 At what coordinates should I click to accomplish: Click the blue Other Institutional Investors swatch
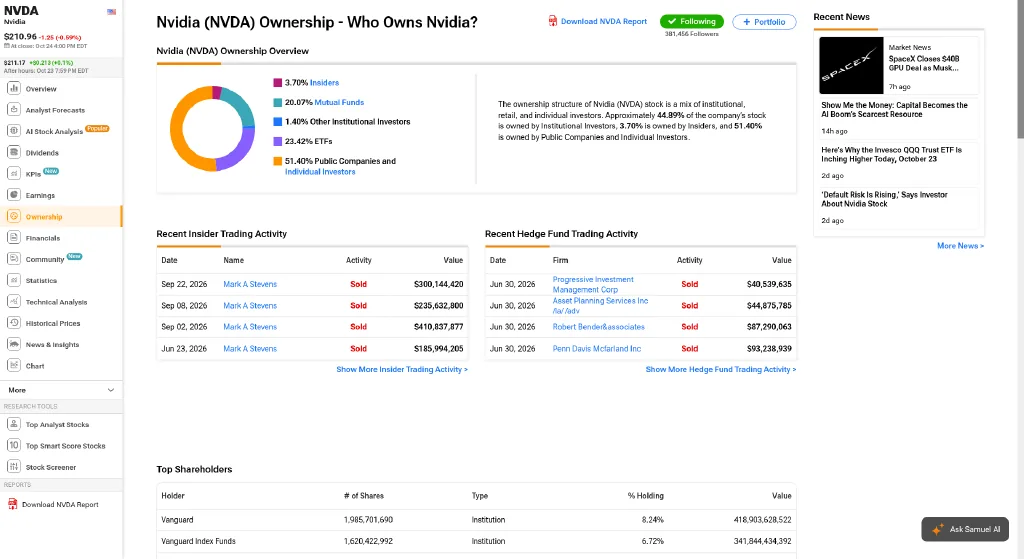click(278, 122)
